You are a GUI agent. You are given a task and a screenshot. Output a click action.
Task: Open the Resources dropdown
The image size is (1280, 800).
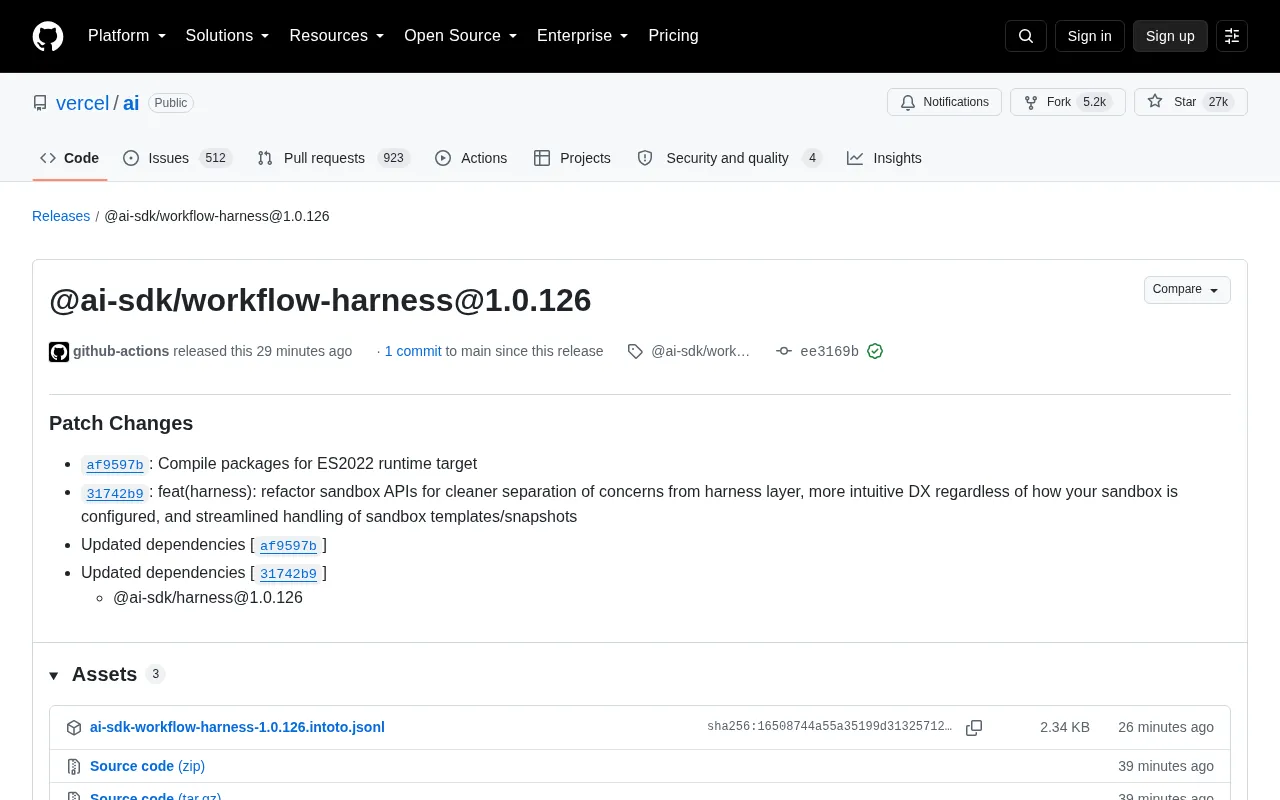(337, 36)
